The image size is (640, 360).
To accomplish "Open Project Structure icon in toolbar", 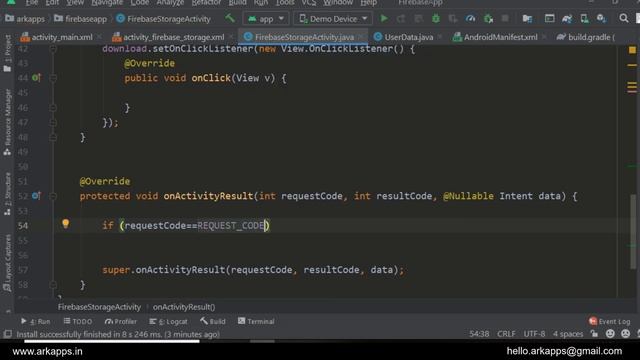I will pyautogui.click(x=527, y=18).
